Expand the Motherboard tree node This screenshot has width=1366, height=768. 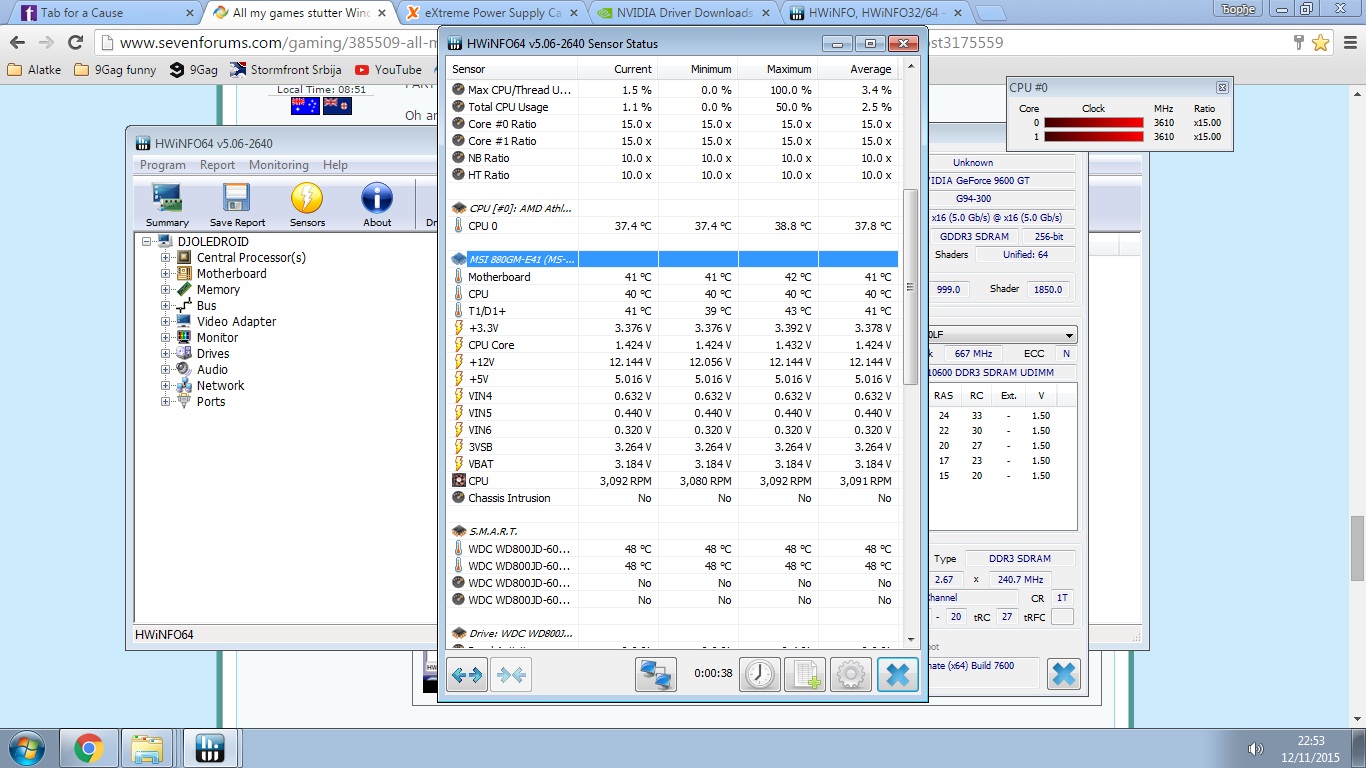(x=166, y=274)
